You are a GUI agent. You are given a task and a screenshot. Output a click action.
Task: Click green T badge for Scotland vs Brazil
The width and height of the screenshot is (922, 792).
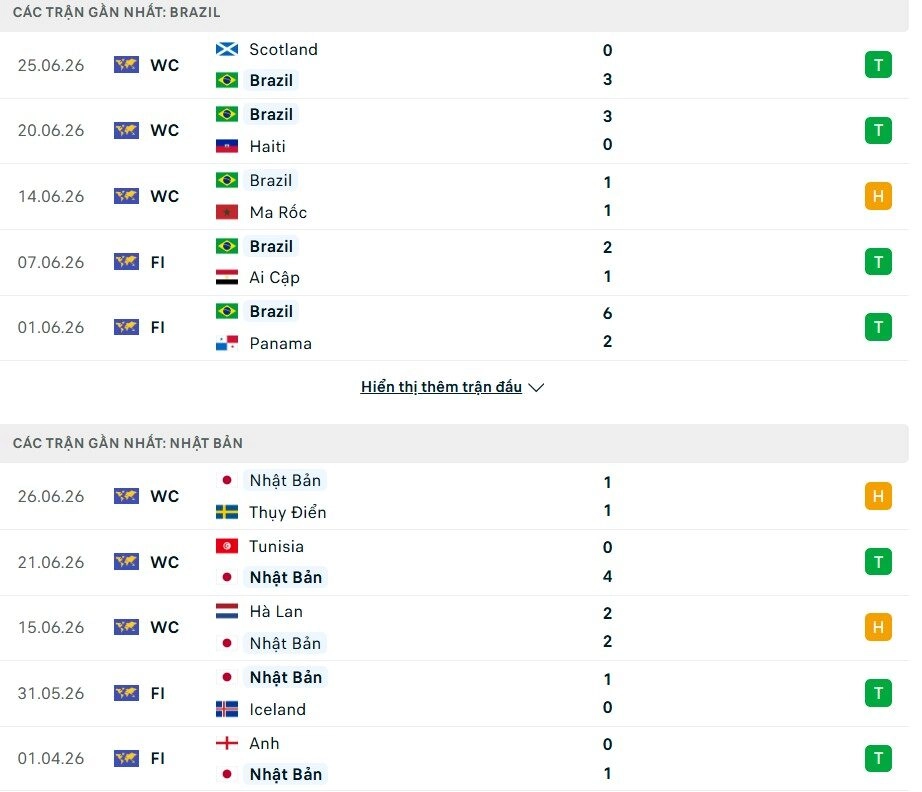pyautogui.click(x=878, y=65)
